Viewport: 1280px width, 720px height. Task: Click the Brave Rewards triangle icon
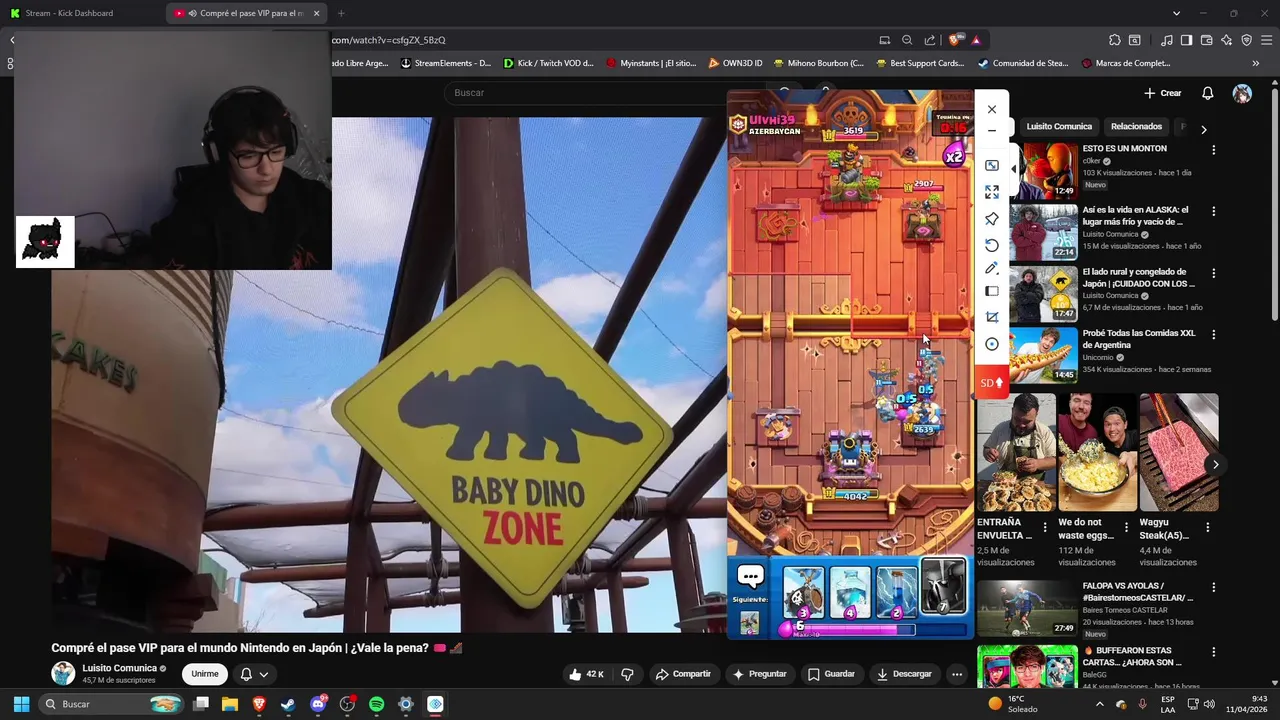coord(976,40)
